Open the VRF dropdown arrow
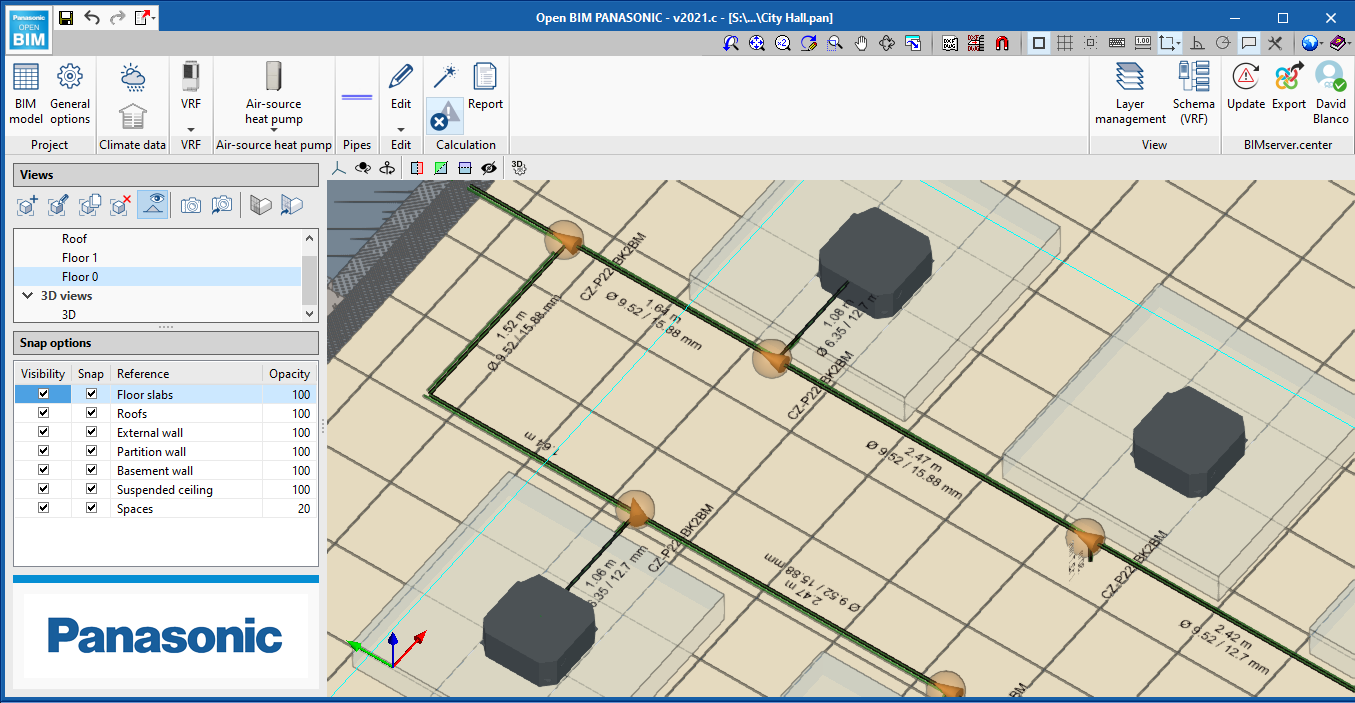This screenshot has width=1355, height=703. [190, 129]
